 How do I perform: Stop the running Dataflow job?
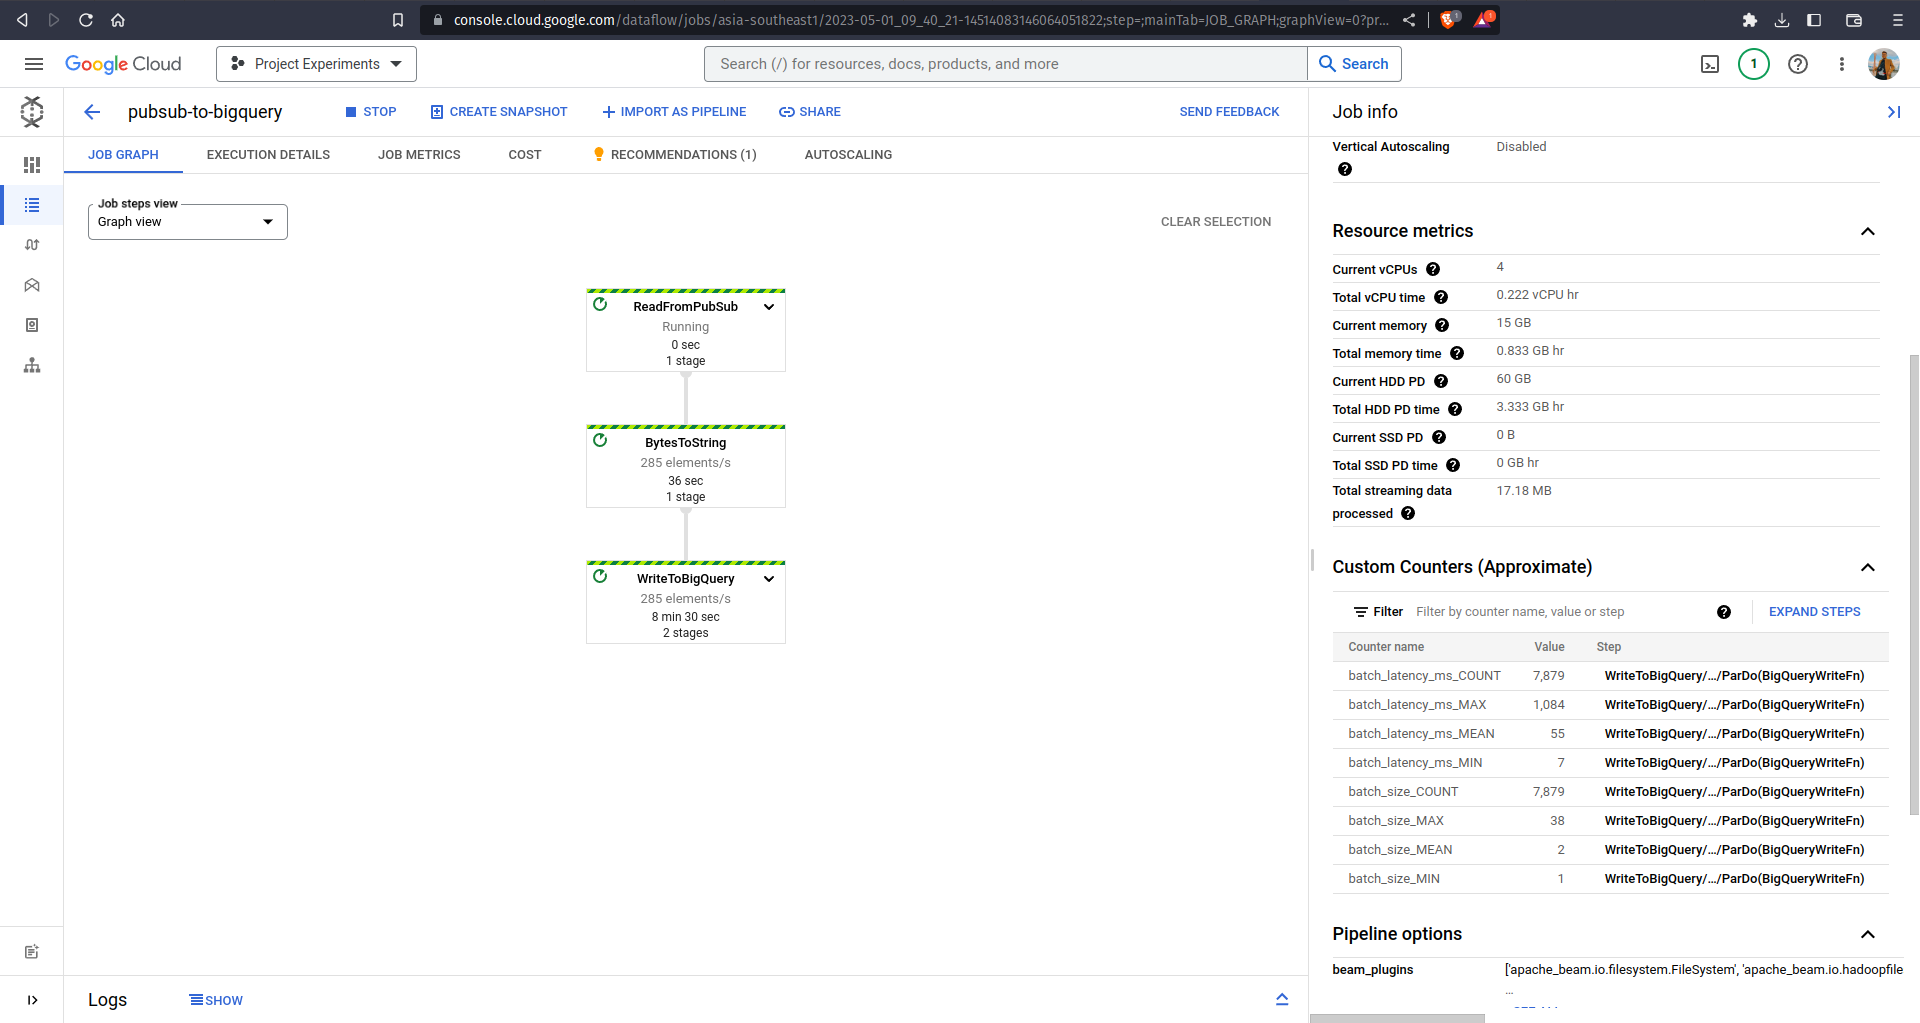370,112
